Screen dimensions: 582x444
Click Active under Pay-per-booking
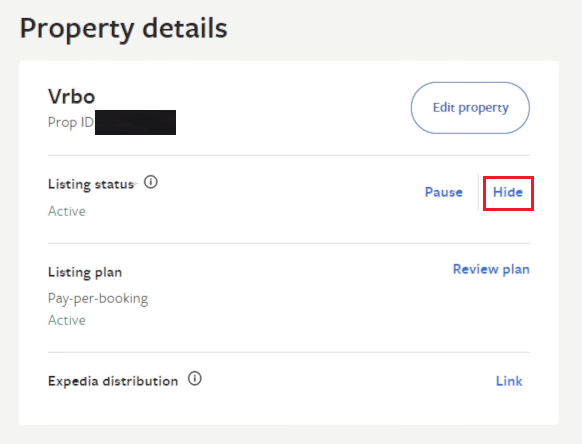click(67, 320)
